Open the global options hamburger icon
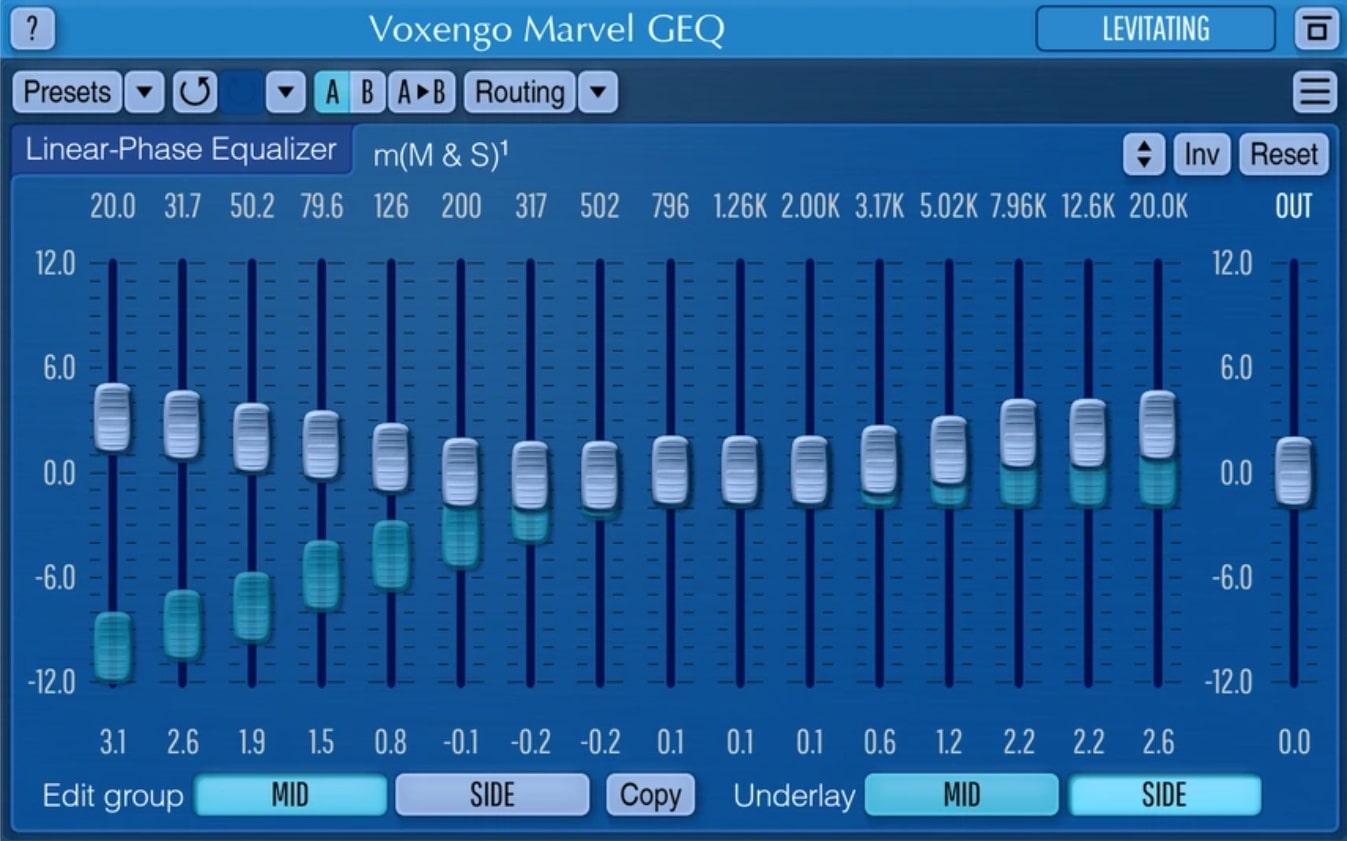 1313,92
